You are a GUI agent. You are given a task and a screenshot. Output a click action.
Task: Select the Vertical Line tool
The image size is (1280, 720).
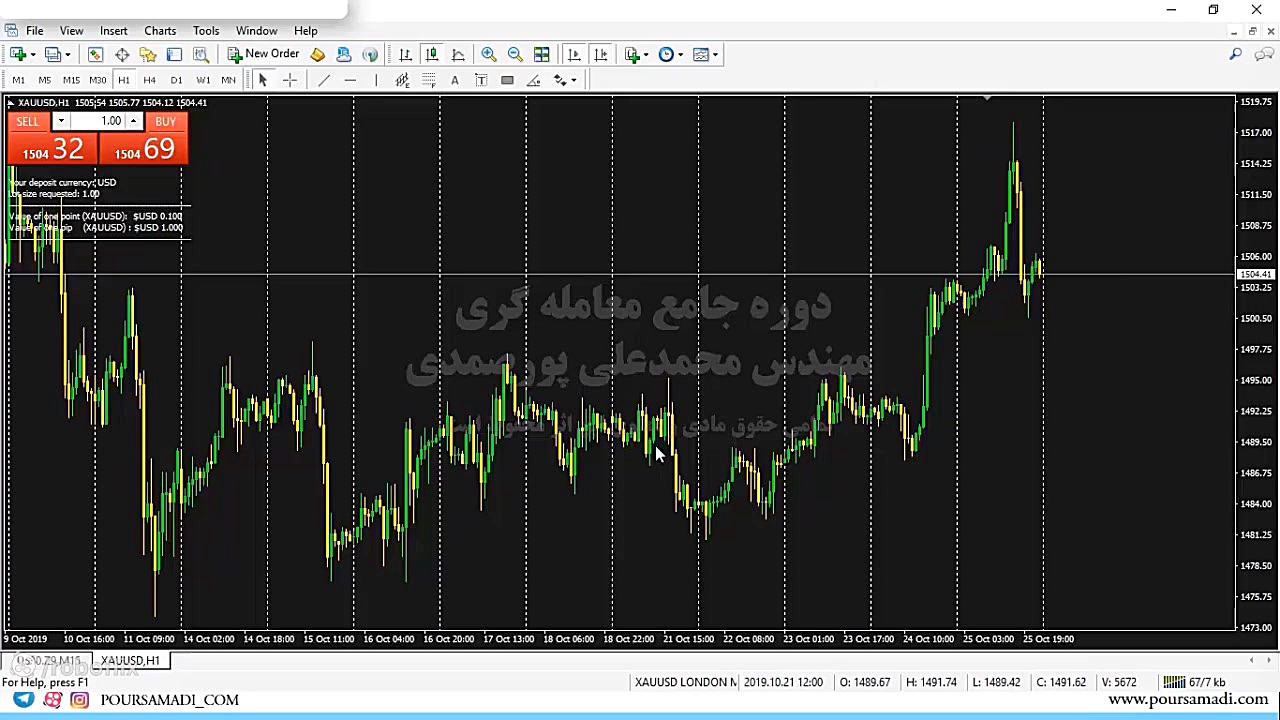point(376,80)
